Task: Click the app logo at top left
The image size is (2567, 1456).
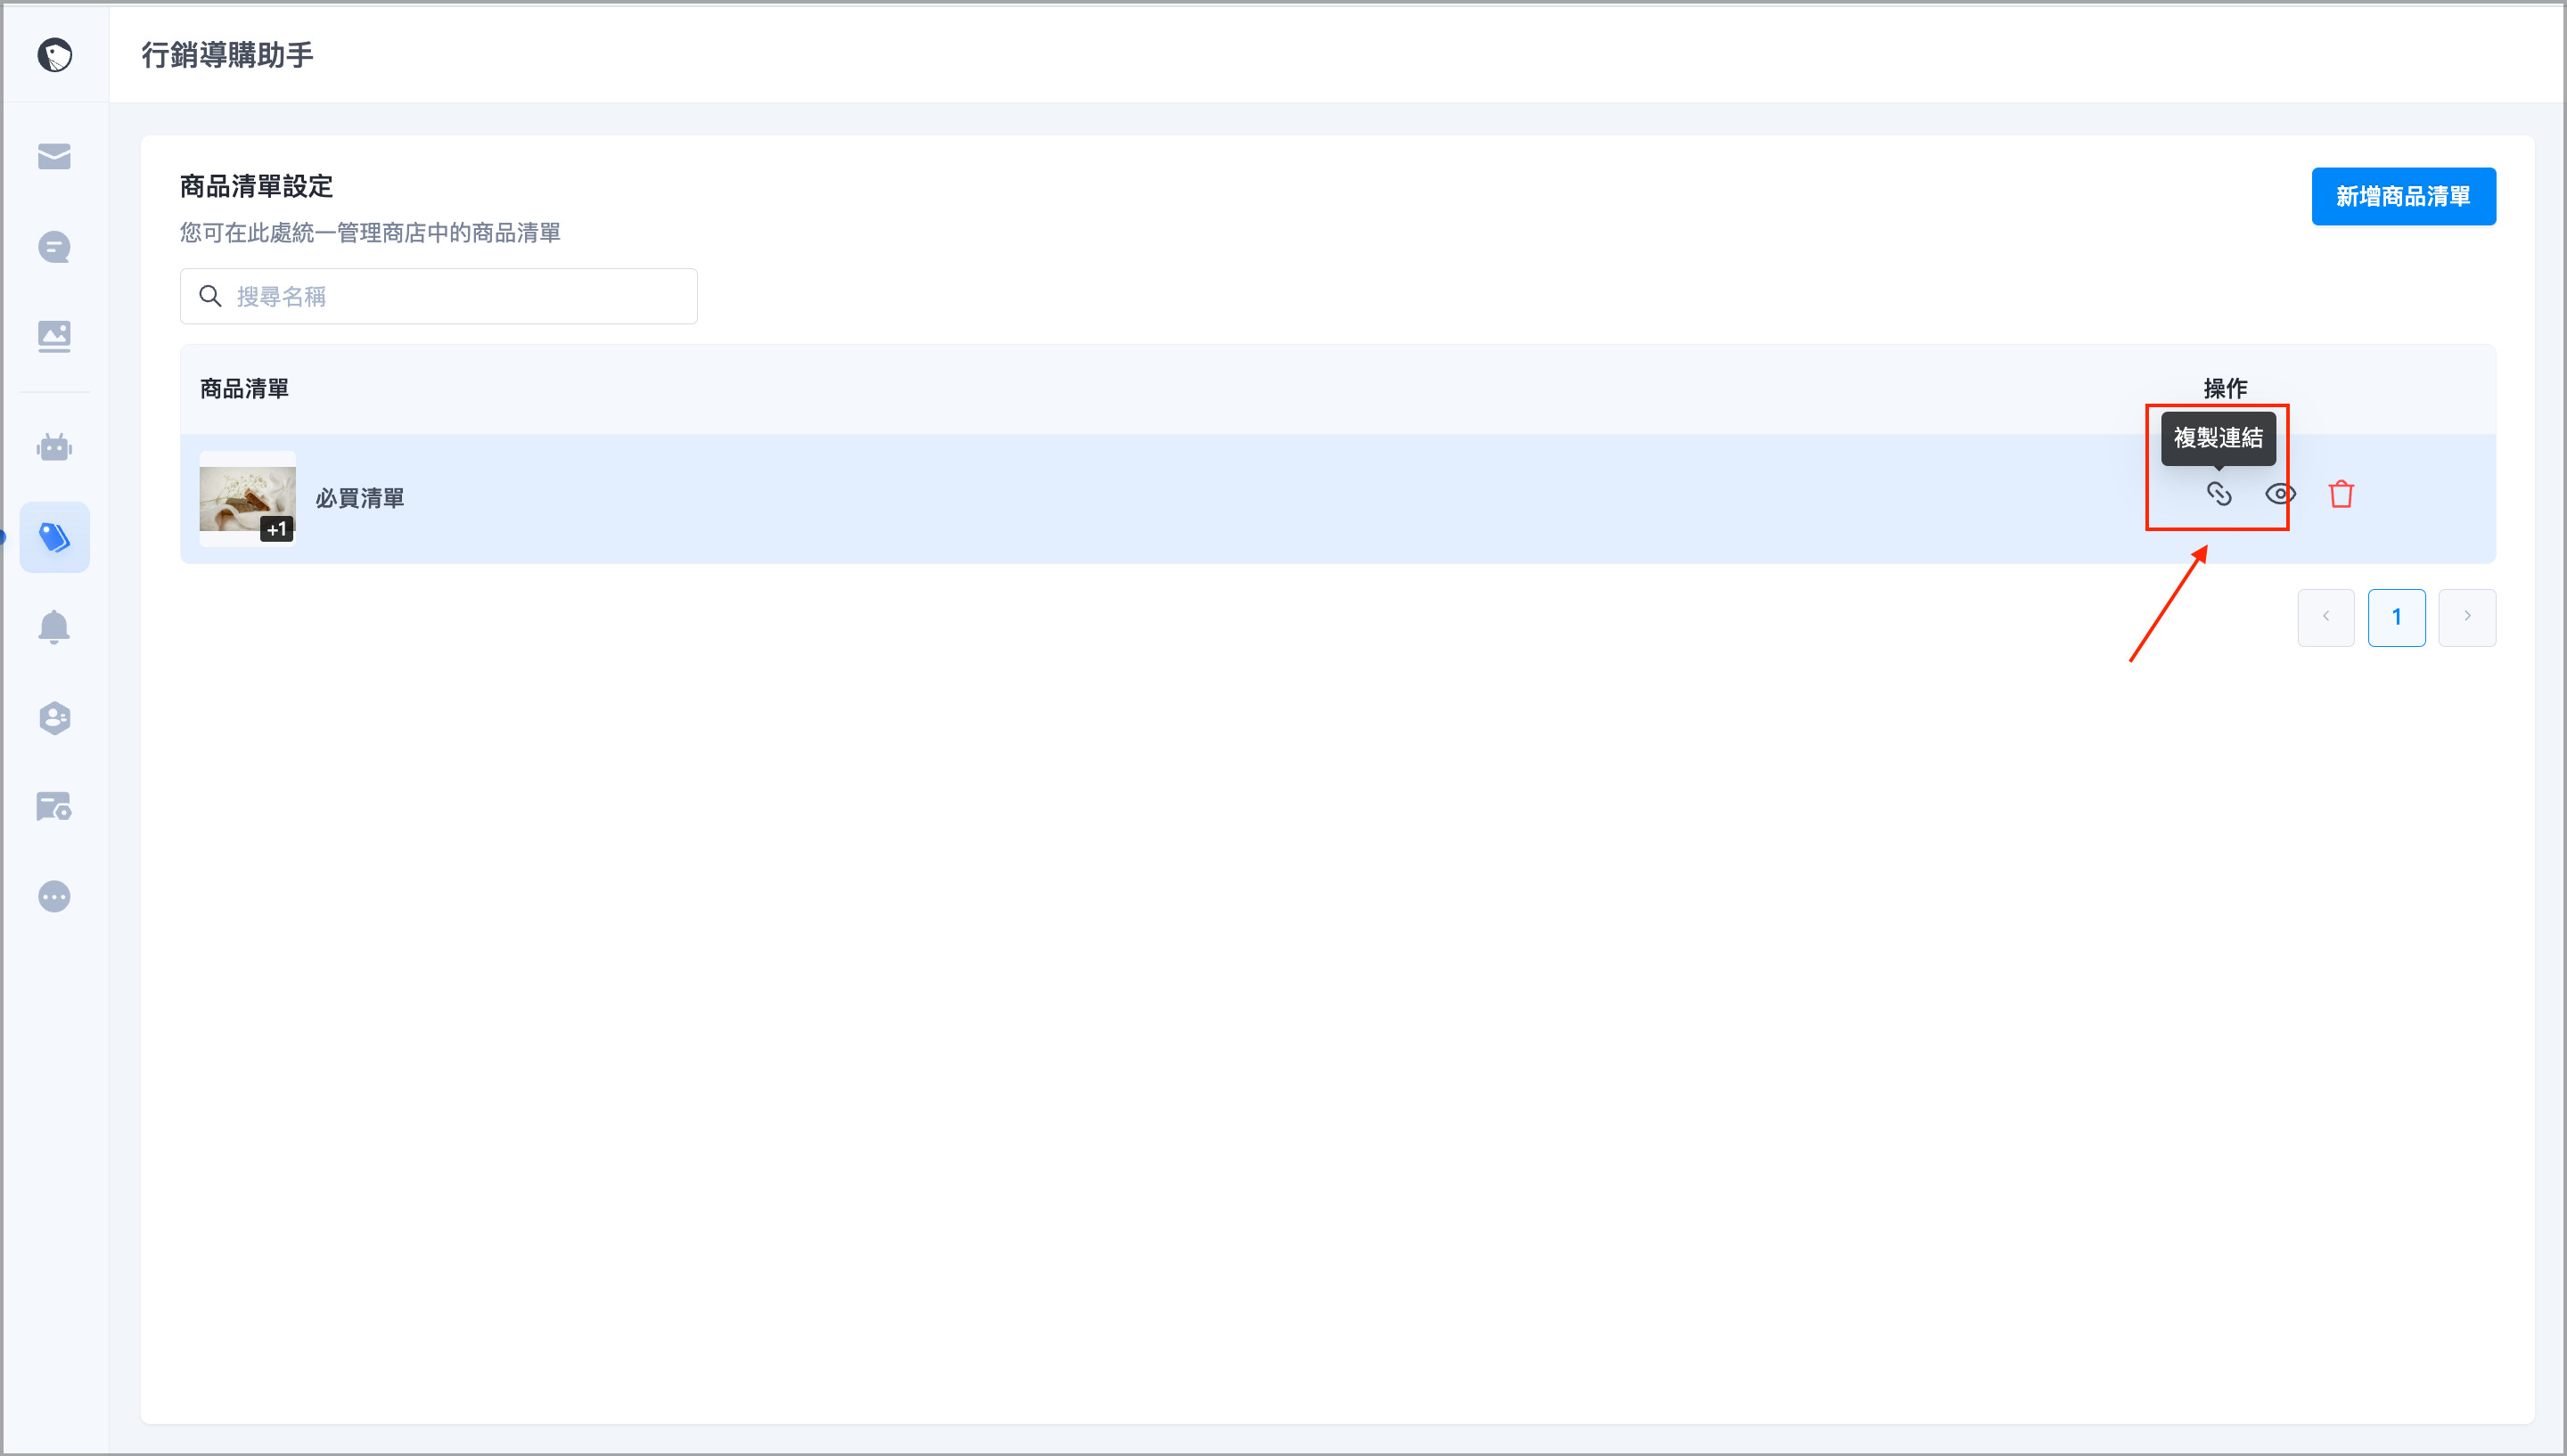Action: 55,55
